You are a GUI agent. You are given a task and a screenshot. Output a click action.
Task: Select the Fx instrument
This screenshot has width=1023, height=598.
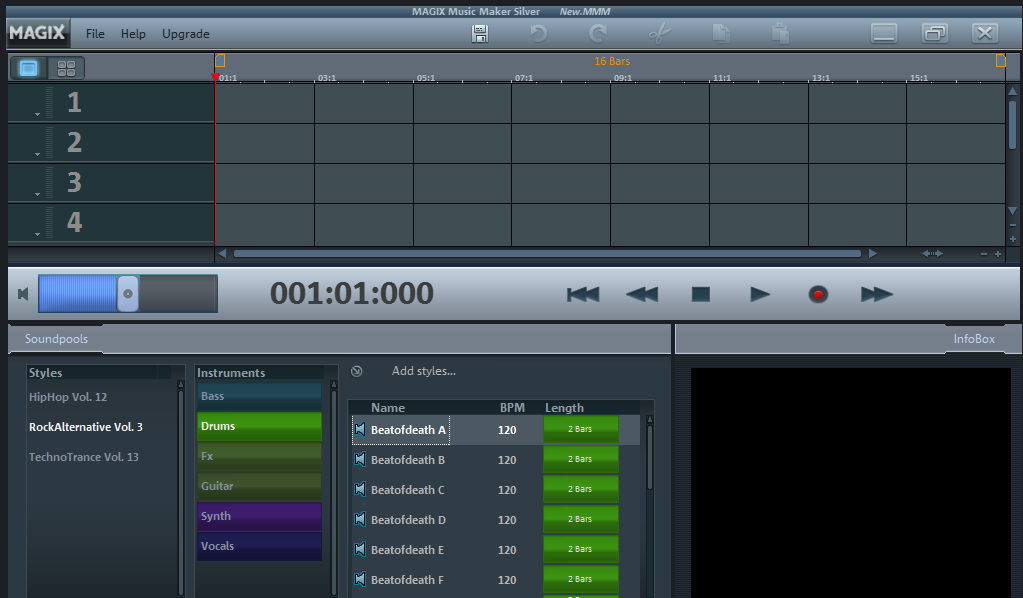click(x=259, y=456)
